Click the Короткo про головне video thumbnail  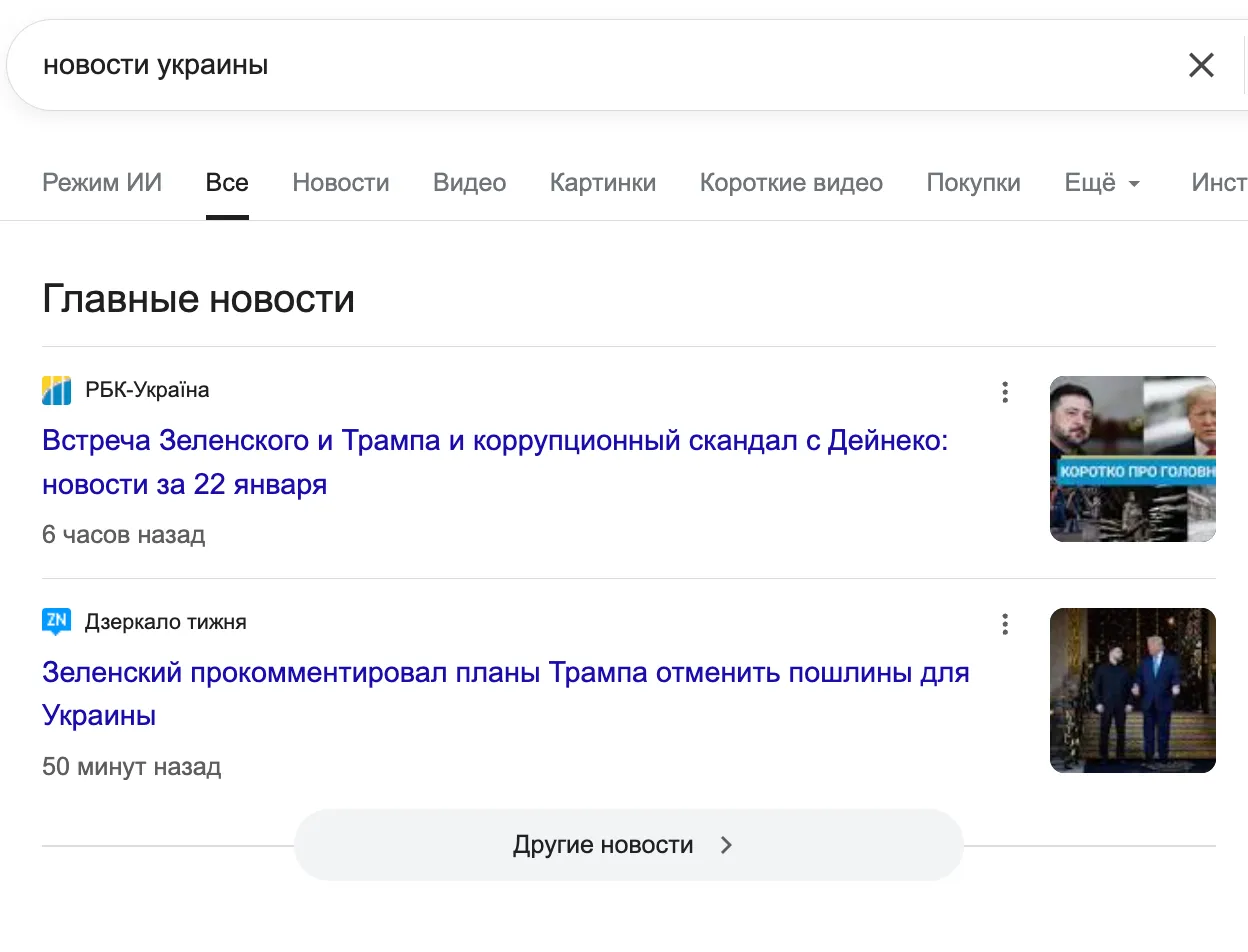coord(1132,458)
